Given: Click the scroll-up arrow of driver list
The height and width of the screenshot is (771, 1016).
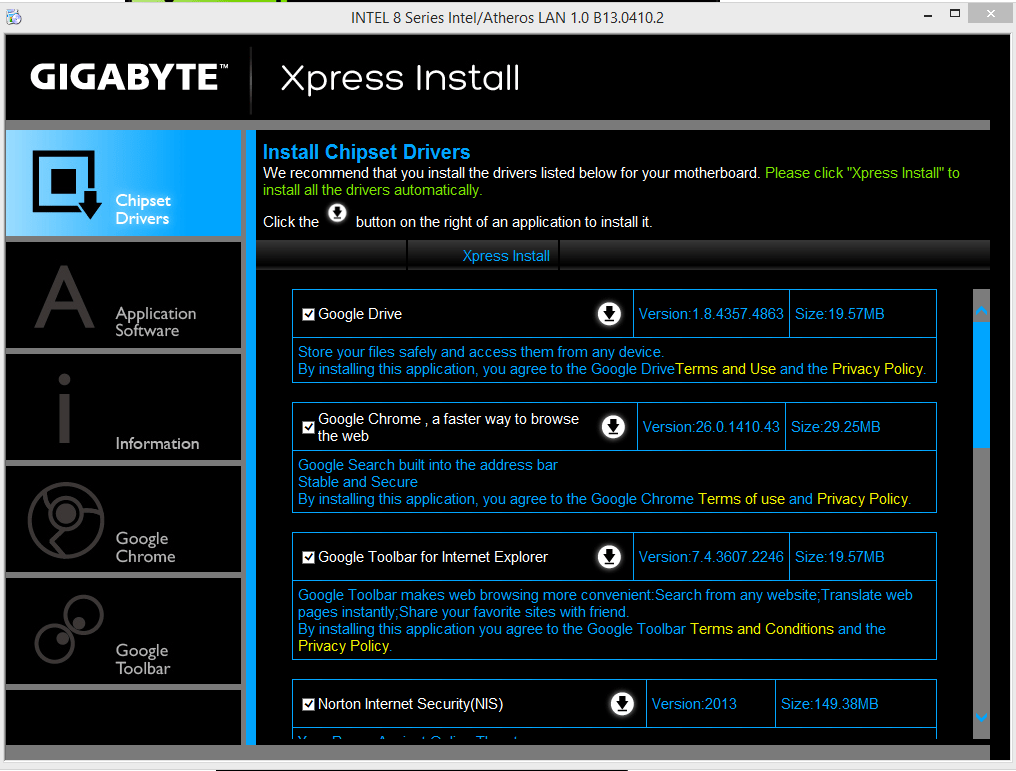Looking at the screenshot, I should pos(981,312).
